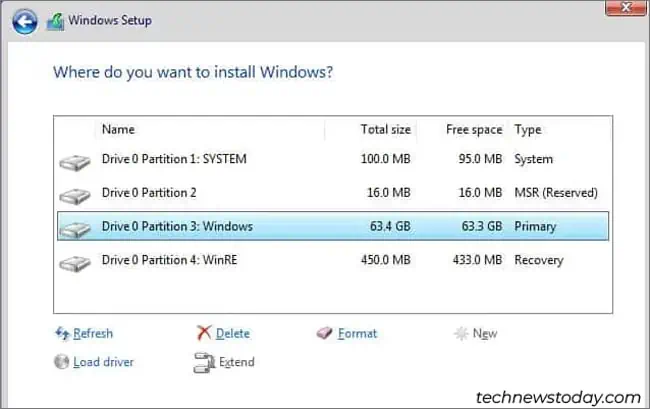Click the 450.0 MB total size cell
This screenshot has height=409, width=650.
point(386,260)
